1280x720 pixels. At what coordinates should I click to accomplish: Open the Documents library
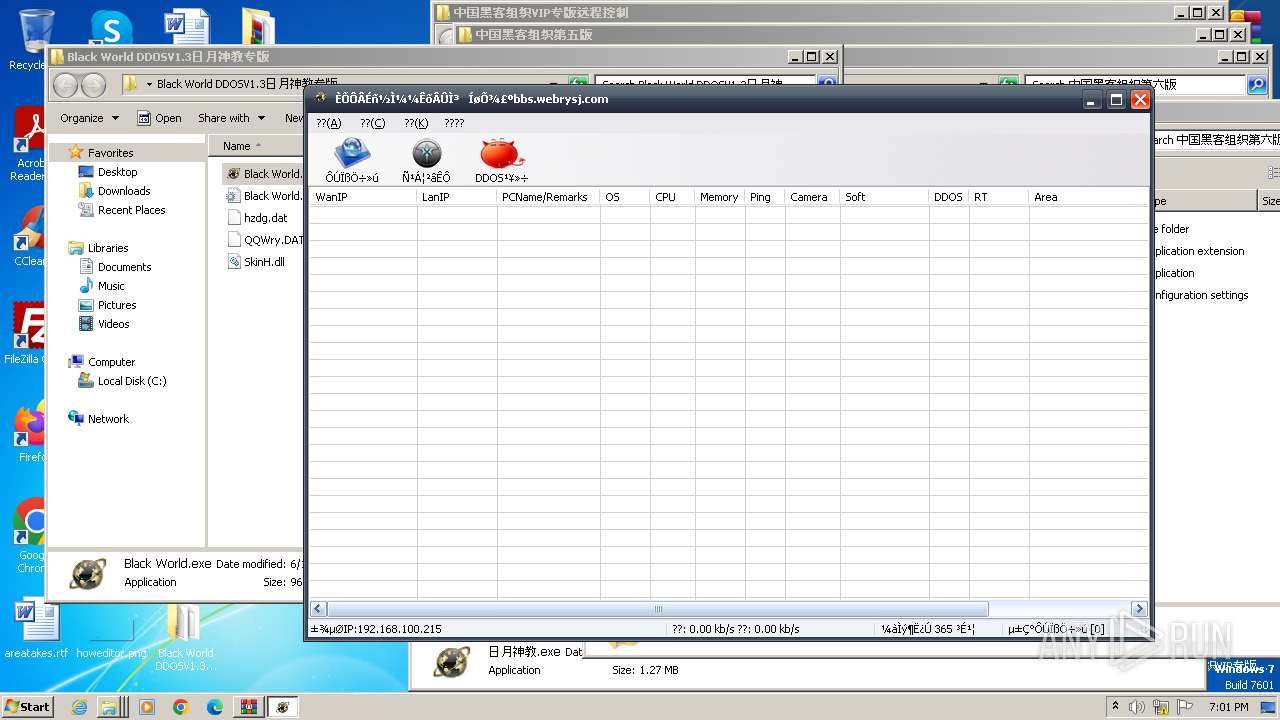(x=124, y=267)
